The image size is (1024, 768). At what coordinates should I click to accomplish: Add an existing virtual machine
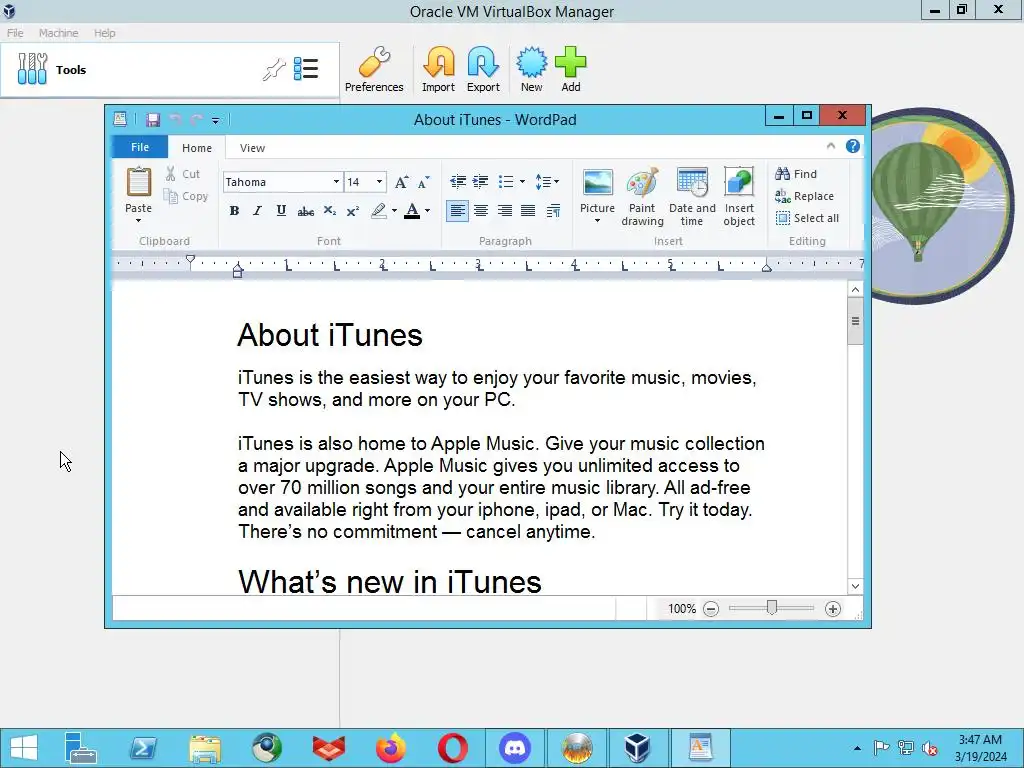point(571,69)
